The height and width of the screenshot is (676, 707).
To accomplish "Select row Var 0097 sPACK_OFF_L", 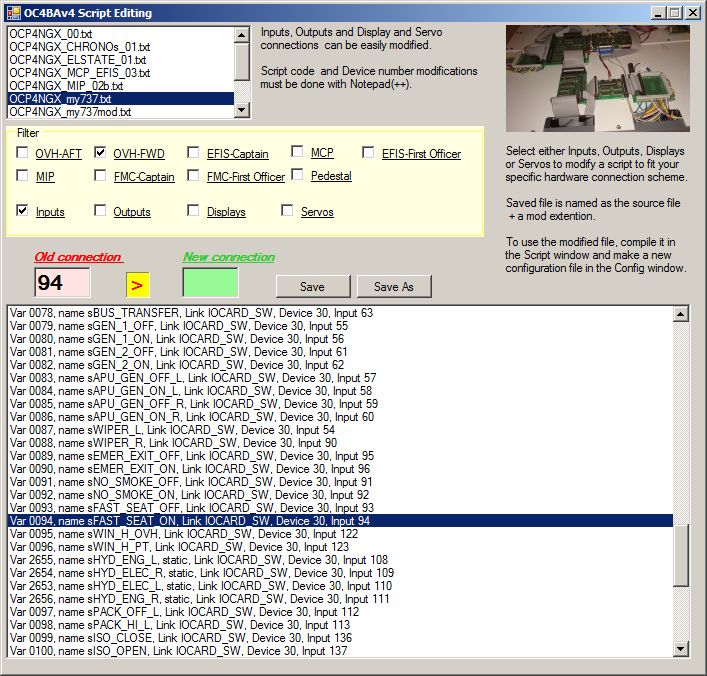I will point(340,612).
